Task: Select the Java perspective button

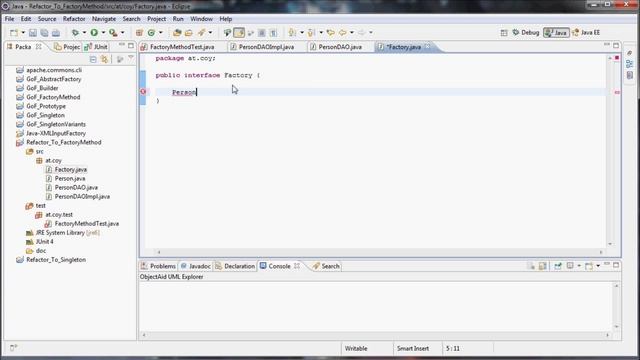Action: 556,33
